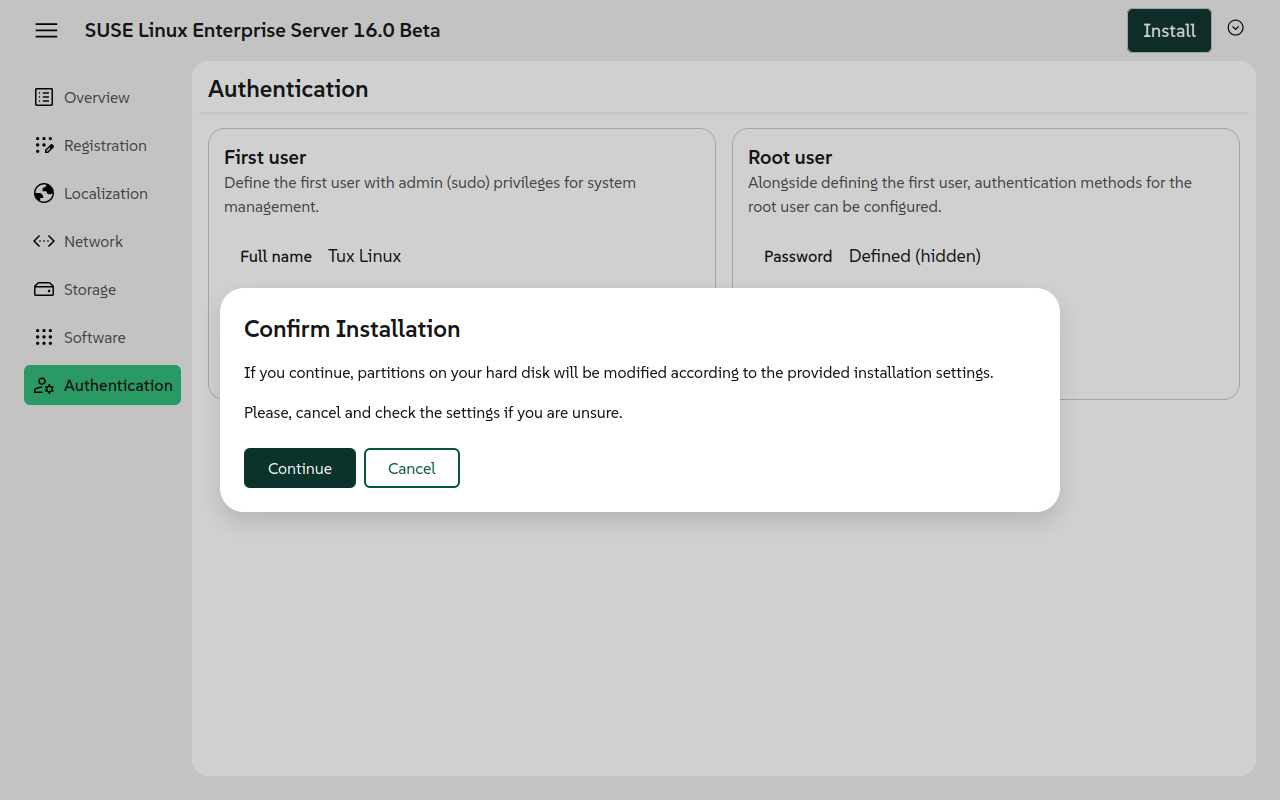Cancel the installation confirmation dialog
Screen dimensions: 1280x800
click(x=411, y=467)
